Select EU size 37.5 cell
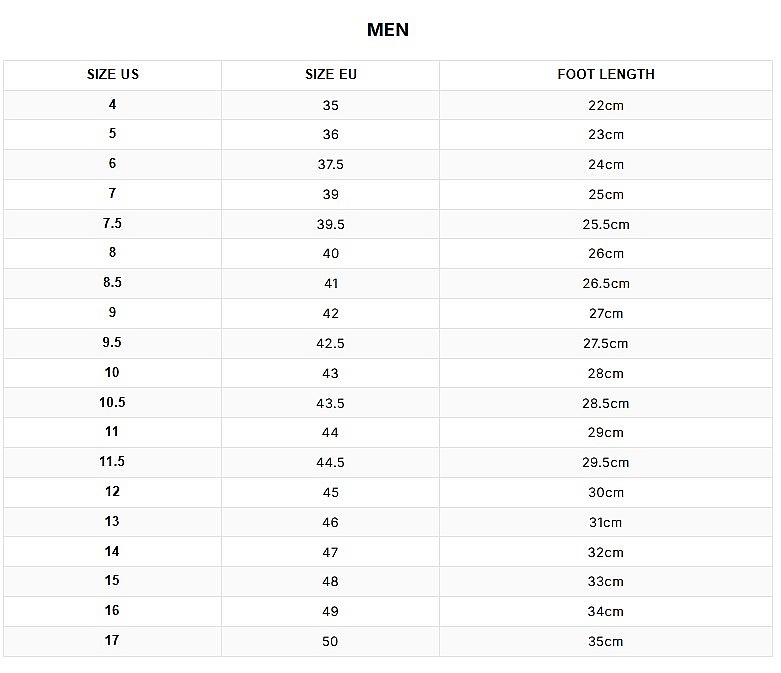The width and height of the screenshot is (781, 673). pyautogui.click(x=331, y=164)
